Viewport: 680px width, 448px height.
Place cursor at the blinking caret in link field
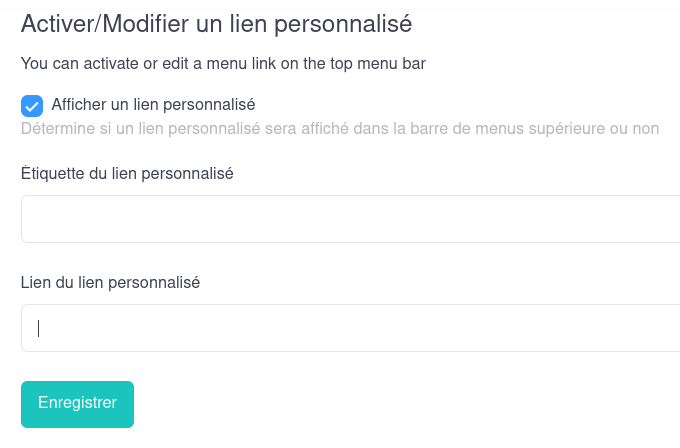(x=39, y=328)
